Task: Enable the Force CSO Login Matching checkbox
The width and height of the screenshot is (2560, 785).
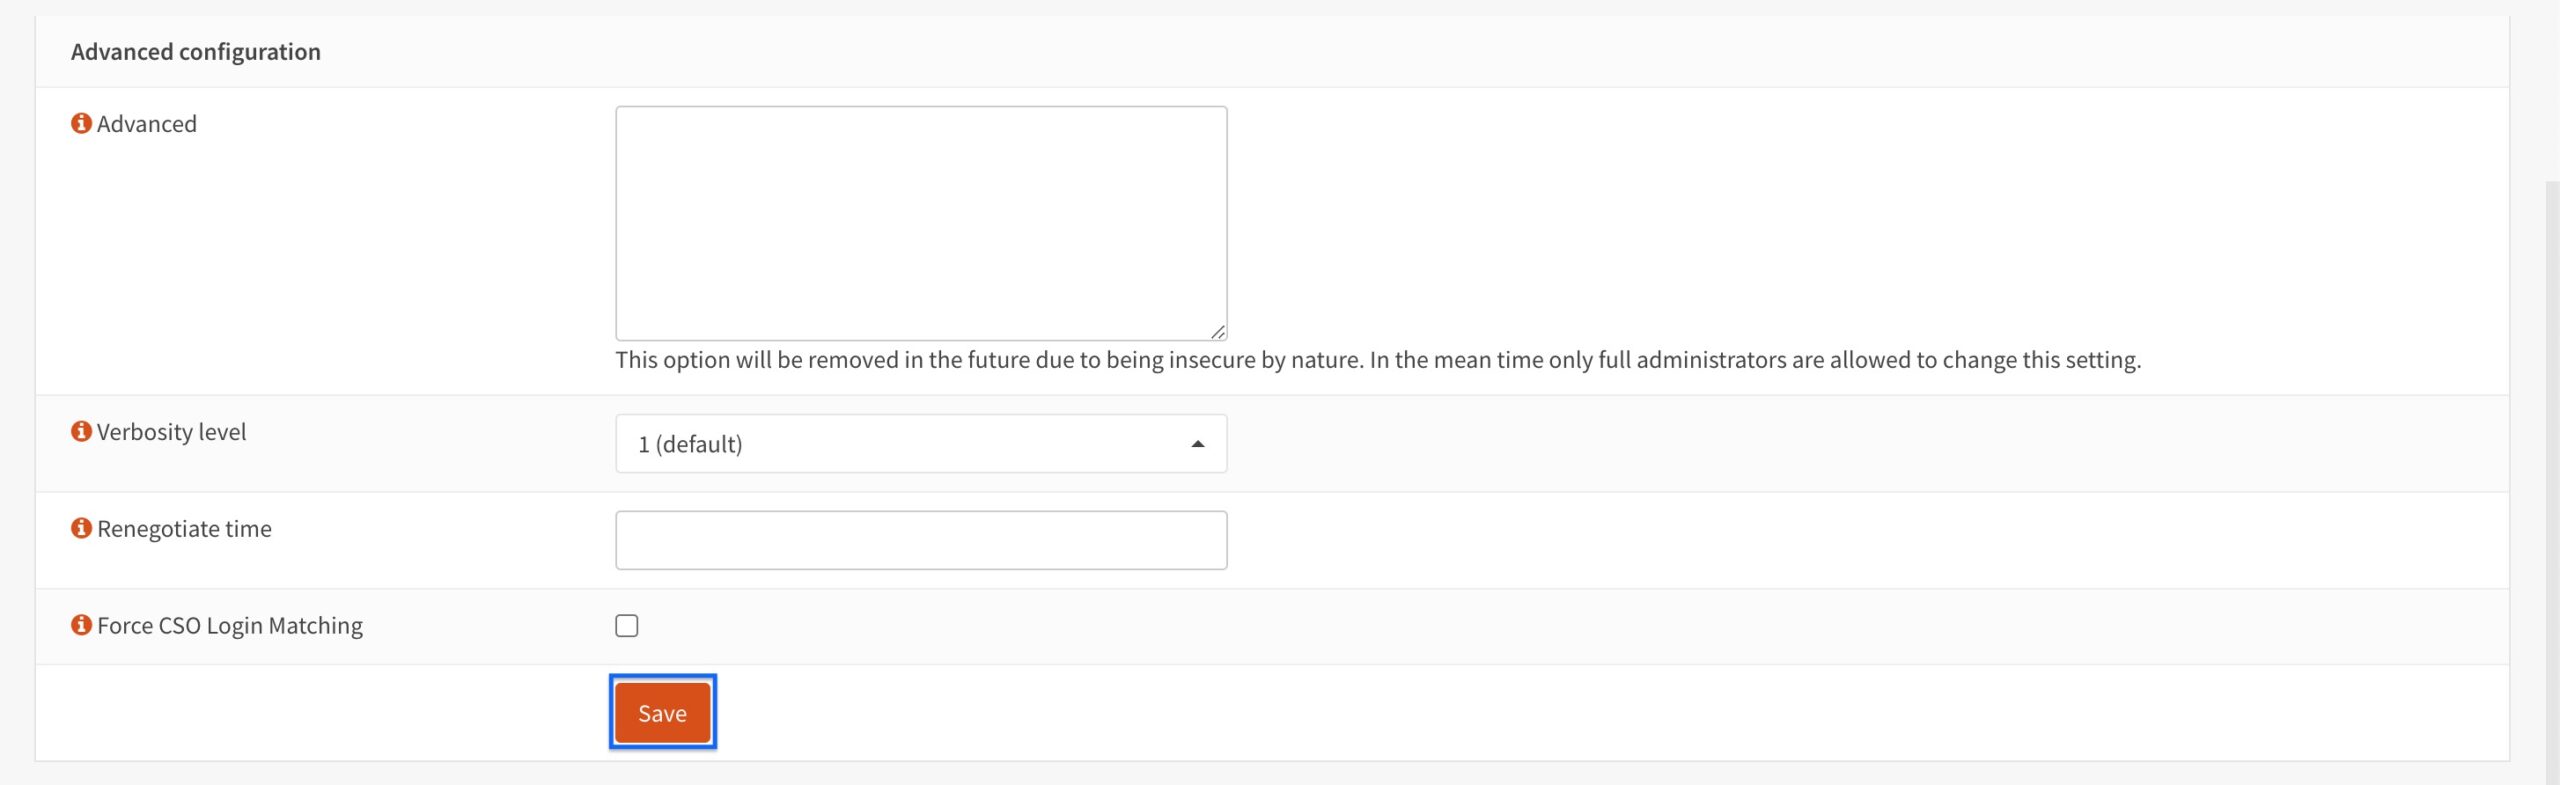Action: coord(627,626)
